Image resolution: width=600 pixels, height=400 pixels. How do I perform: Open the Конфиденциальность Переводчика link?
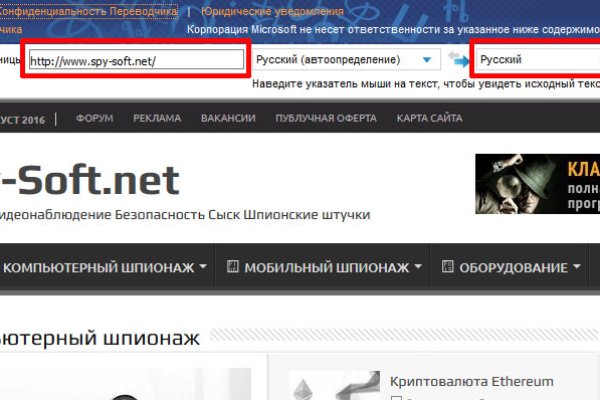coord(90,11)
